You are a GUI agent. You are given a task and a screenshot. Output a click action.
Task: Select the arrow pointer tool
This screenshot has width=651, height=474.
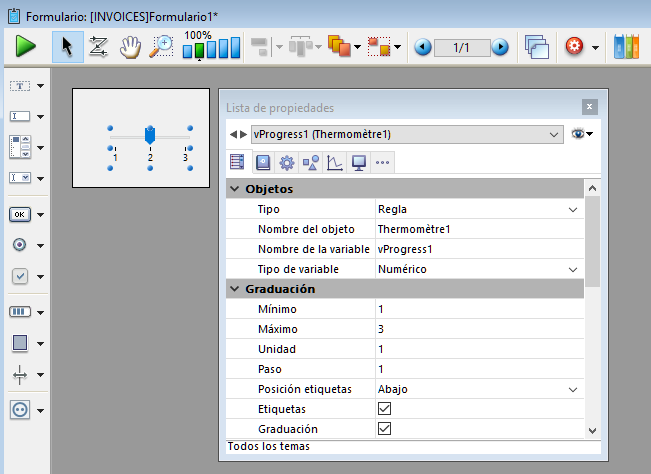pos(67,47)
